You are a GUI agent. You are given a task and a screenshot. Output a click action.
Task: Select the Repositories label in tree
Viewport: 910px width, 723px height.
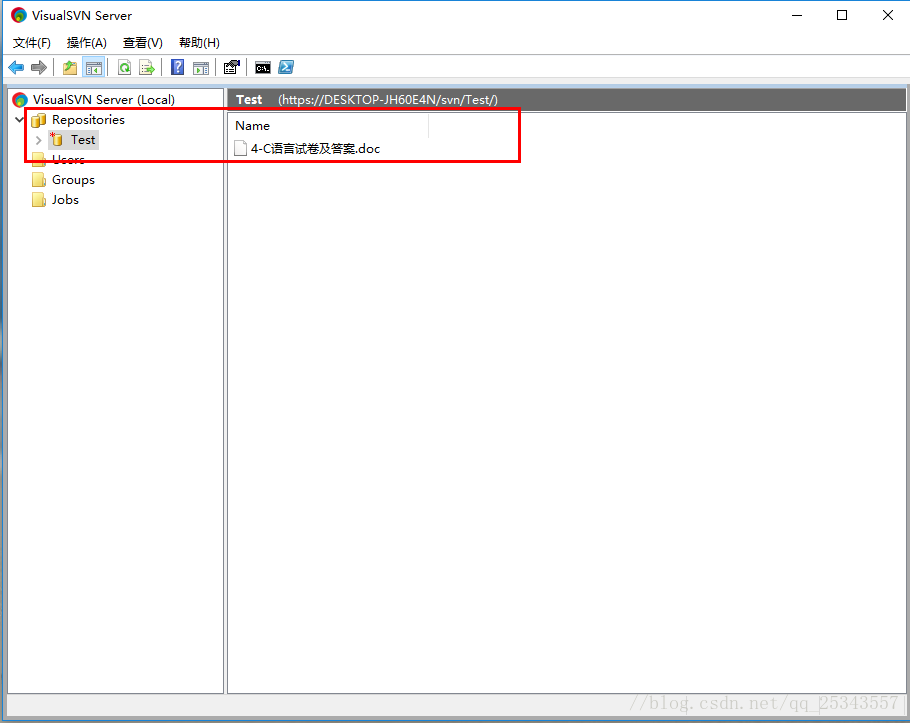tap(88, 120)
